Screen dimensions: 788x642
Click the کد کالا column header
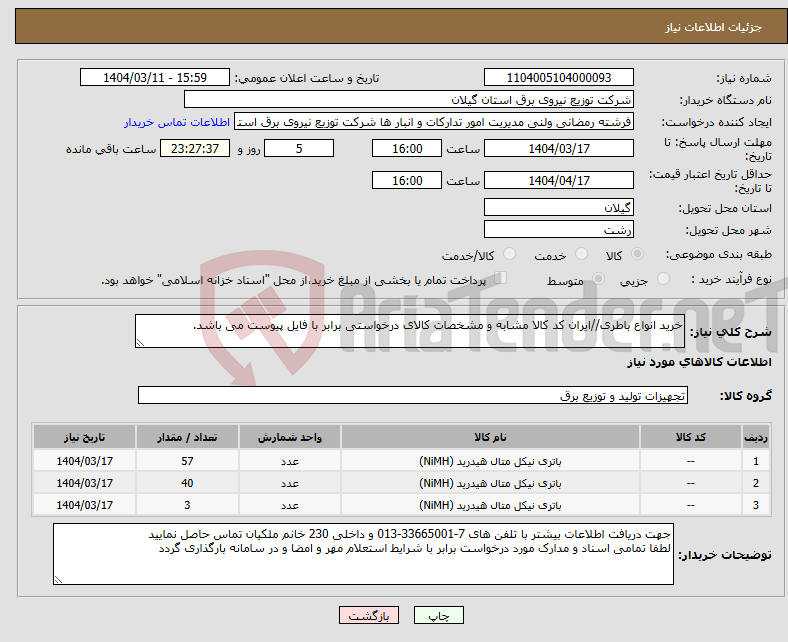pyautogui.click(x=691, y=437)
